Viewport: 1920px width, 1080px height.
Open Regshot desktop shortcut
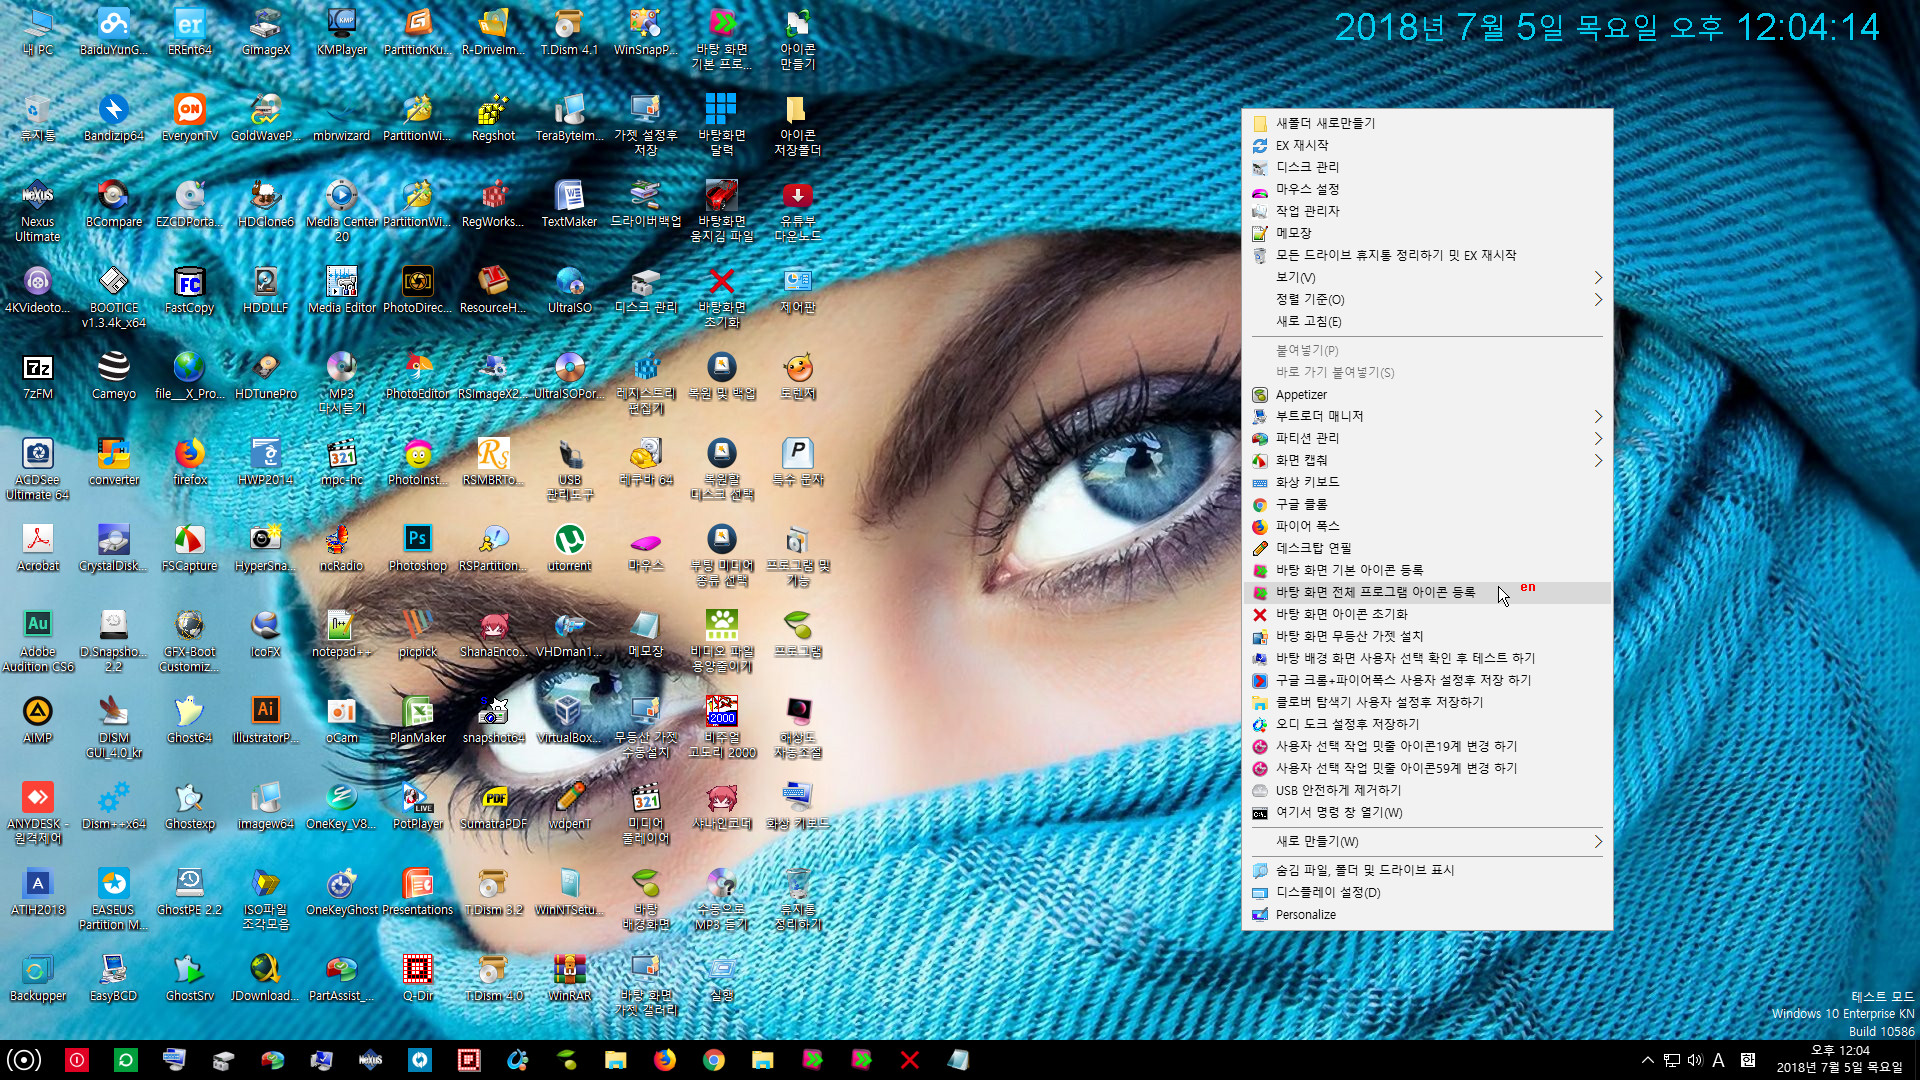click(x=493, y=118)
